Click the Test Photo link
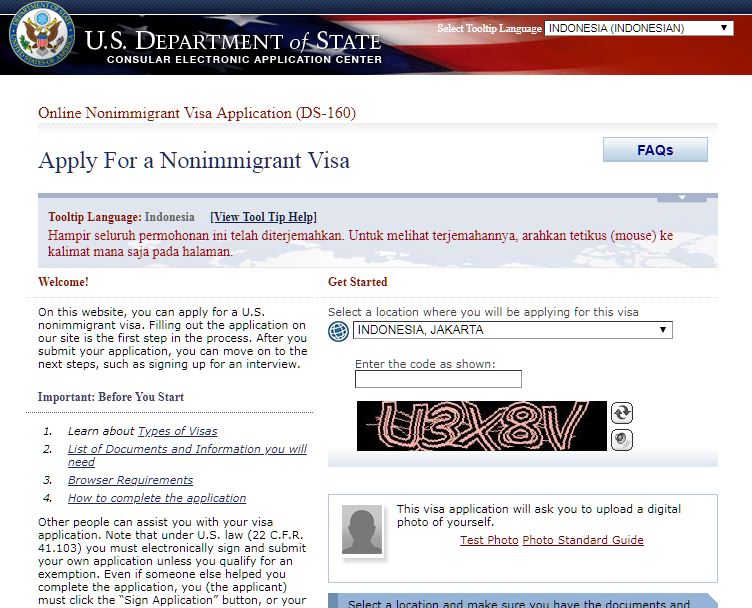Viewport: 752px width, 608px height. coord(489,540)
